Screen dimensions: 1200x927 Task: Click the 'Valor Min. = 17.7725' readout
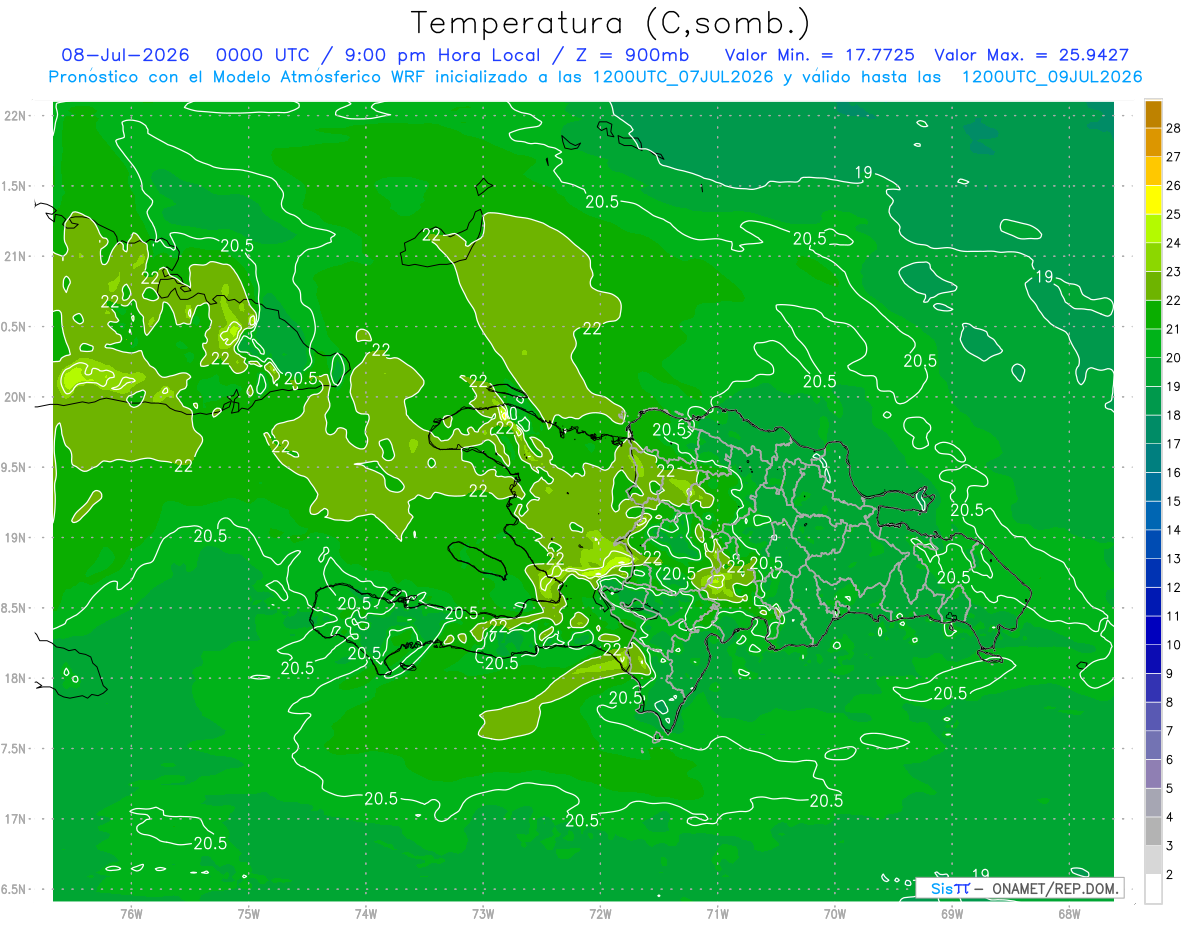(818, 55)
